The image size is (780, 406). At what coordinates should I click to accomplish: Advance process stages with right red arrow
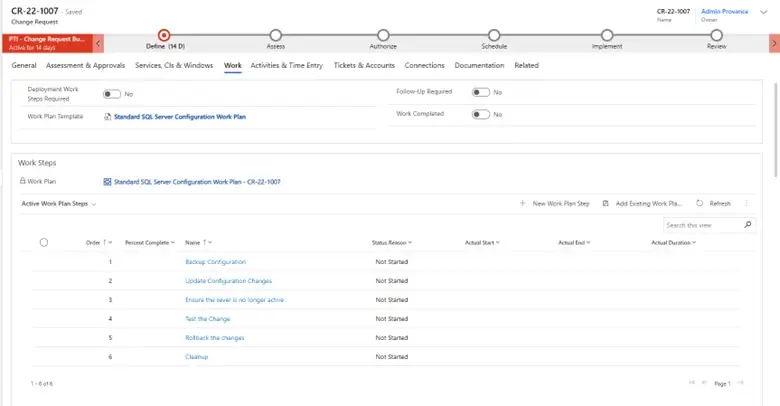774,43
